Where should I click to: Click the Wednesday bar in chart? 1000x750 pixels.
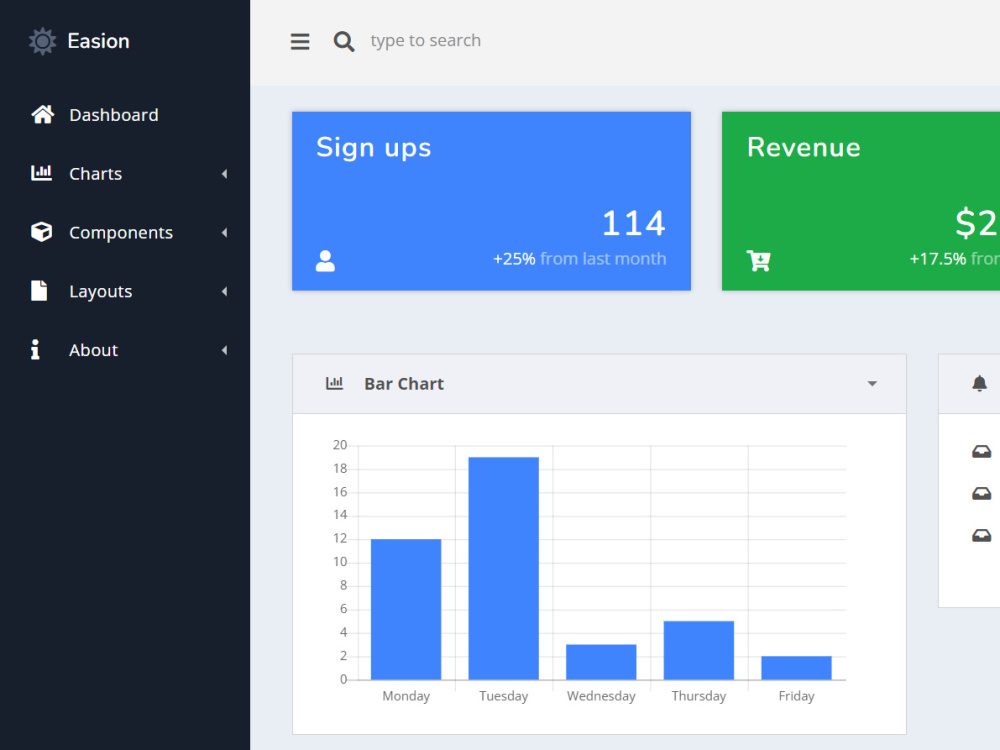click(601, 662)
